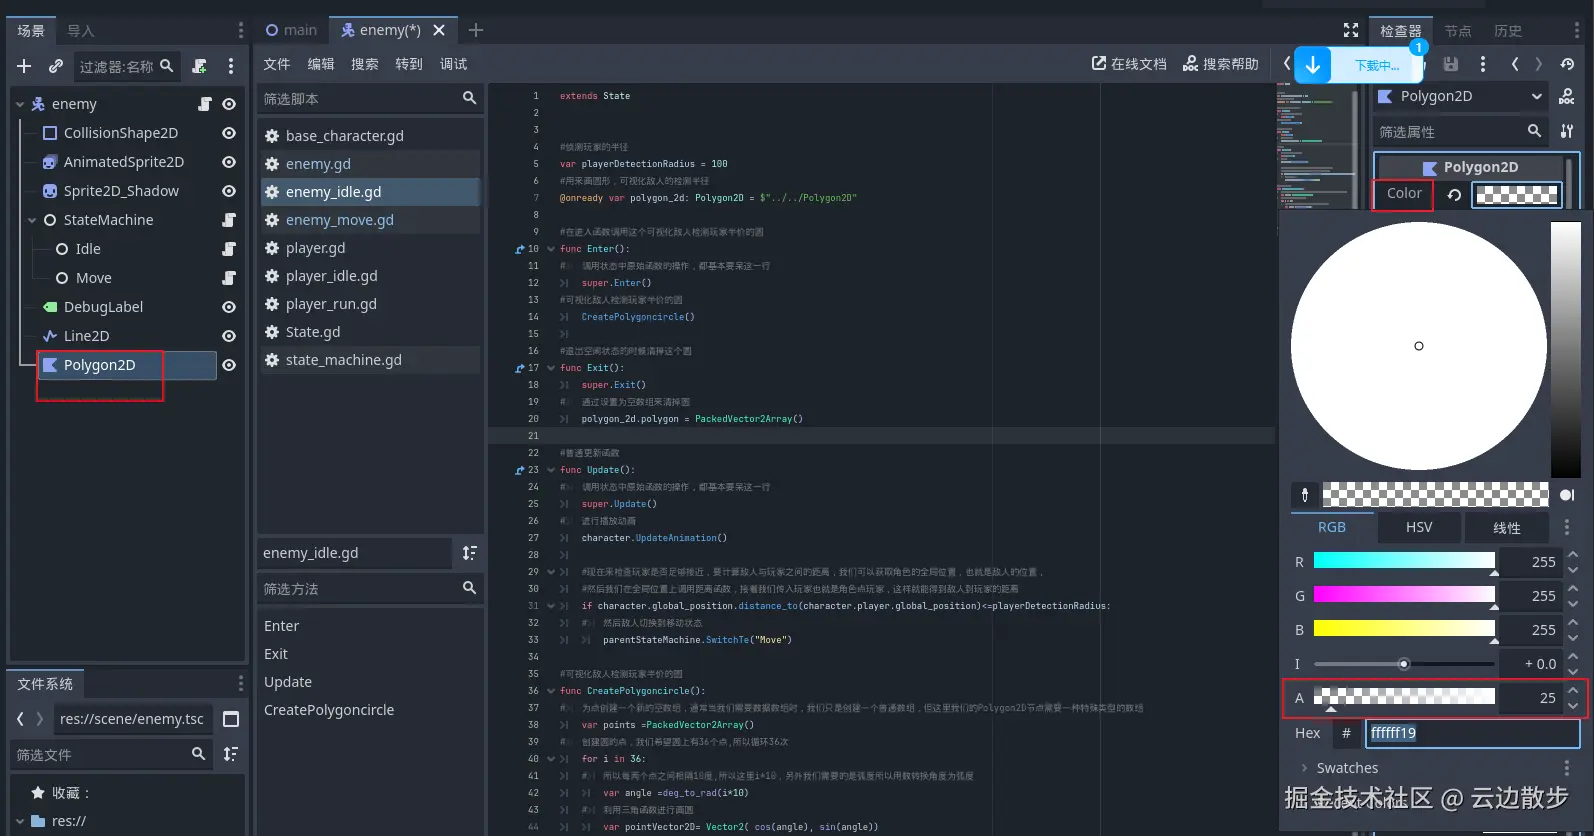Open the script on the StateMachine node

point(229,220)
